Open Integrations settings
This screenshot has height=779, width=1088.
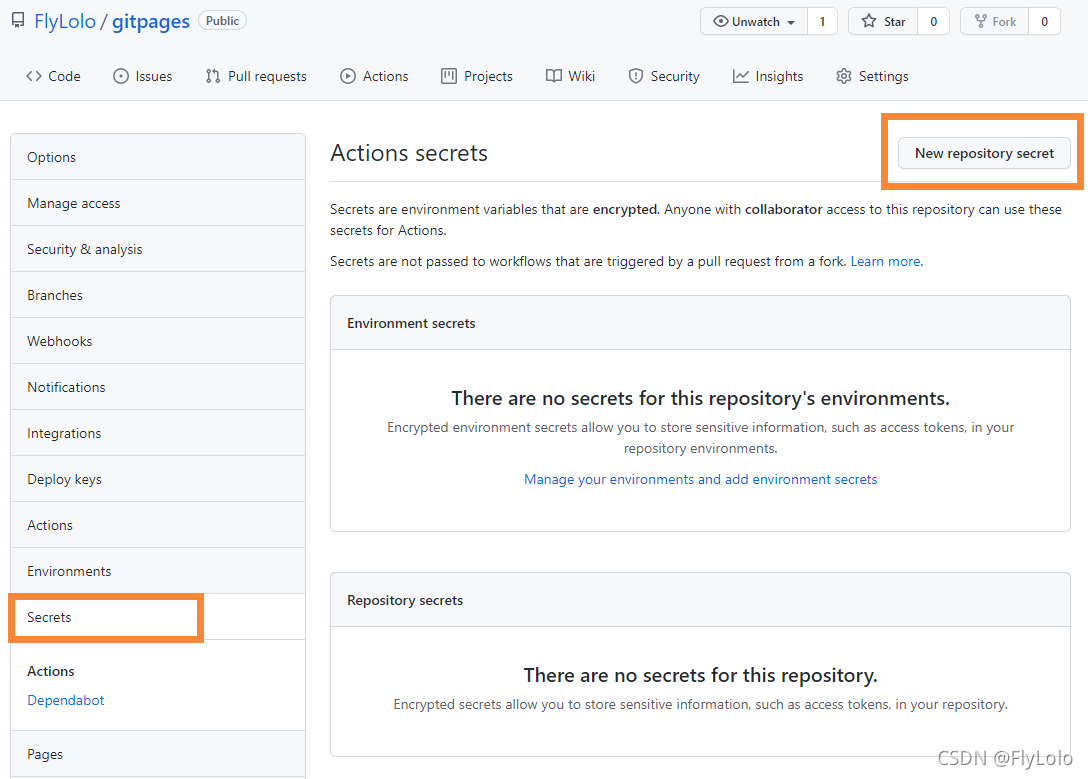point(158,433)
